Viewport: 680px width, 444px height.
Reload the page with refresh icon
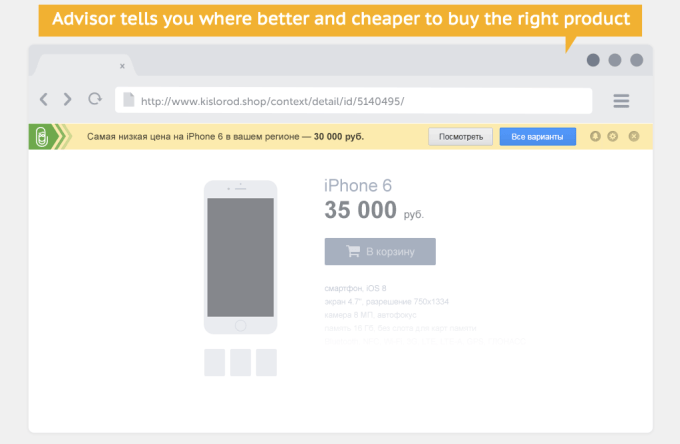click(x=95, y=100)
